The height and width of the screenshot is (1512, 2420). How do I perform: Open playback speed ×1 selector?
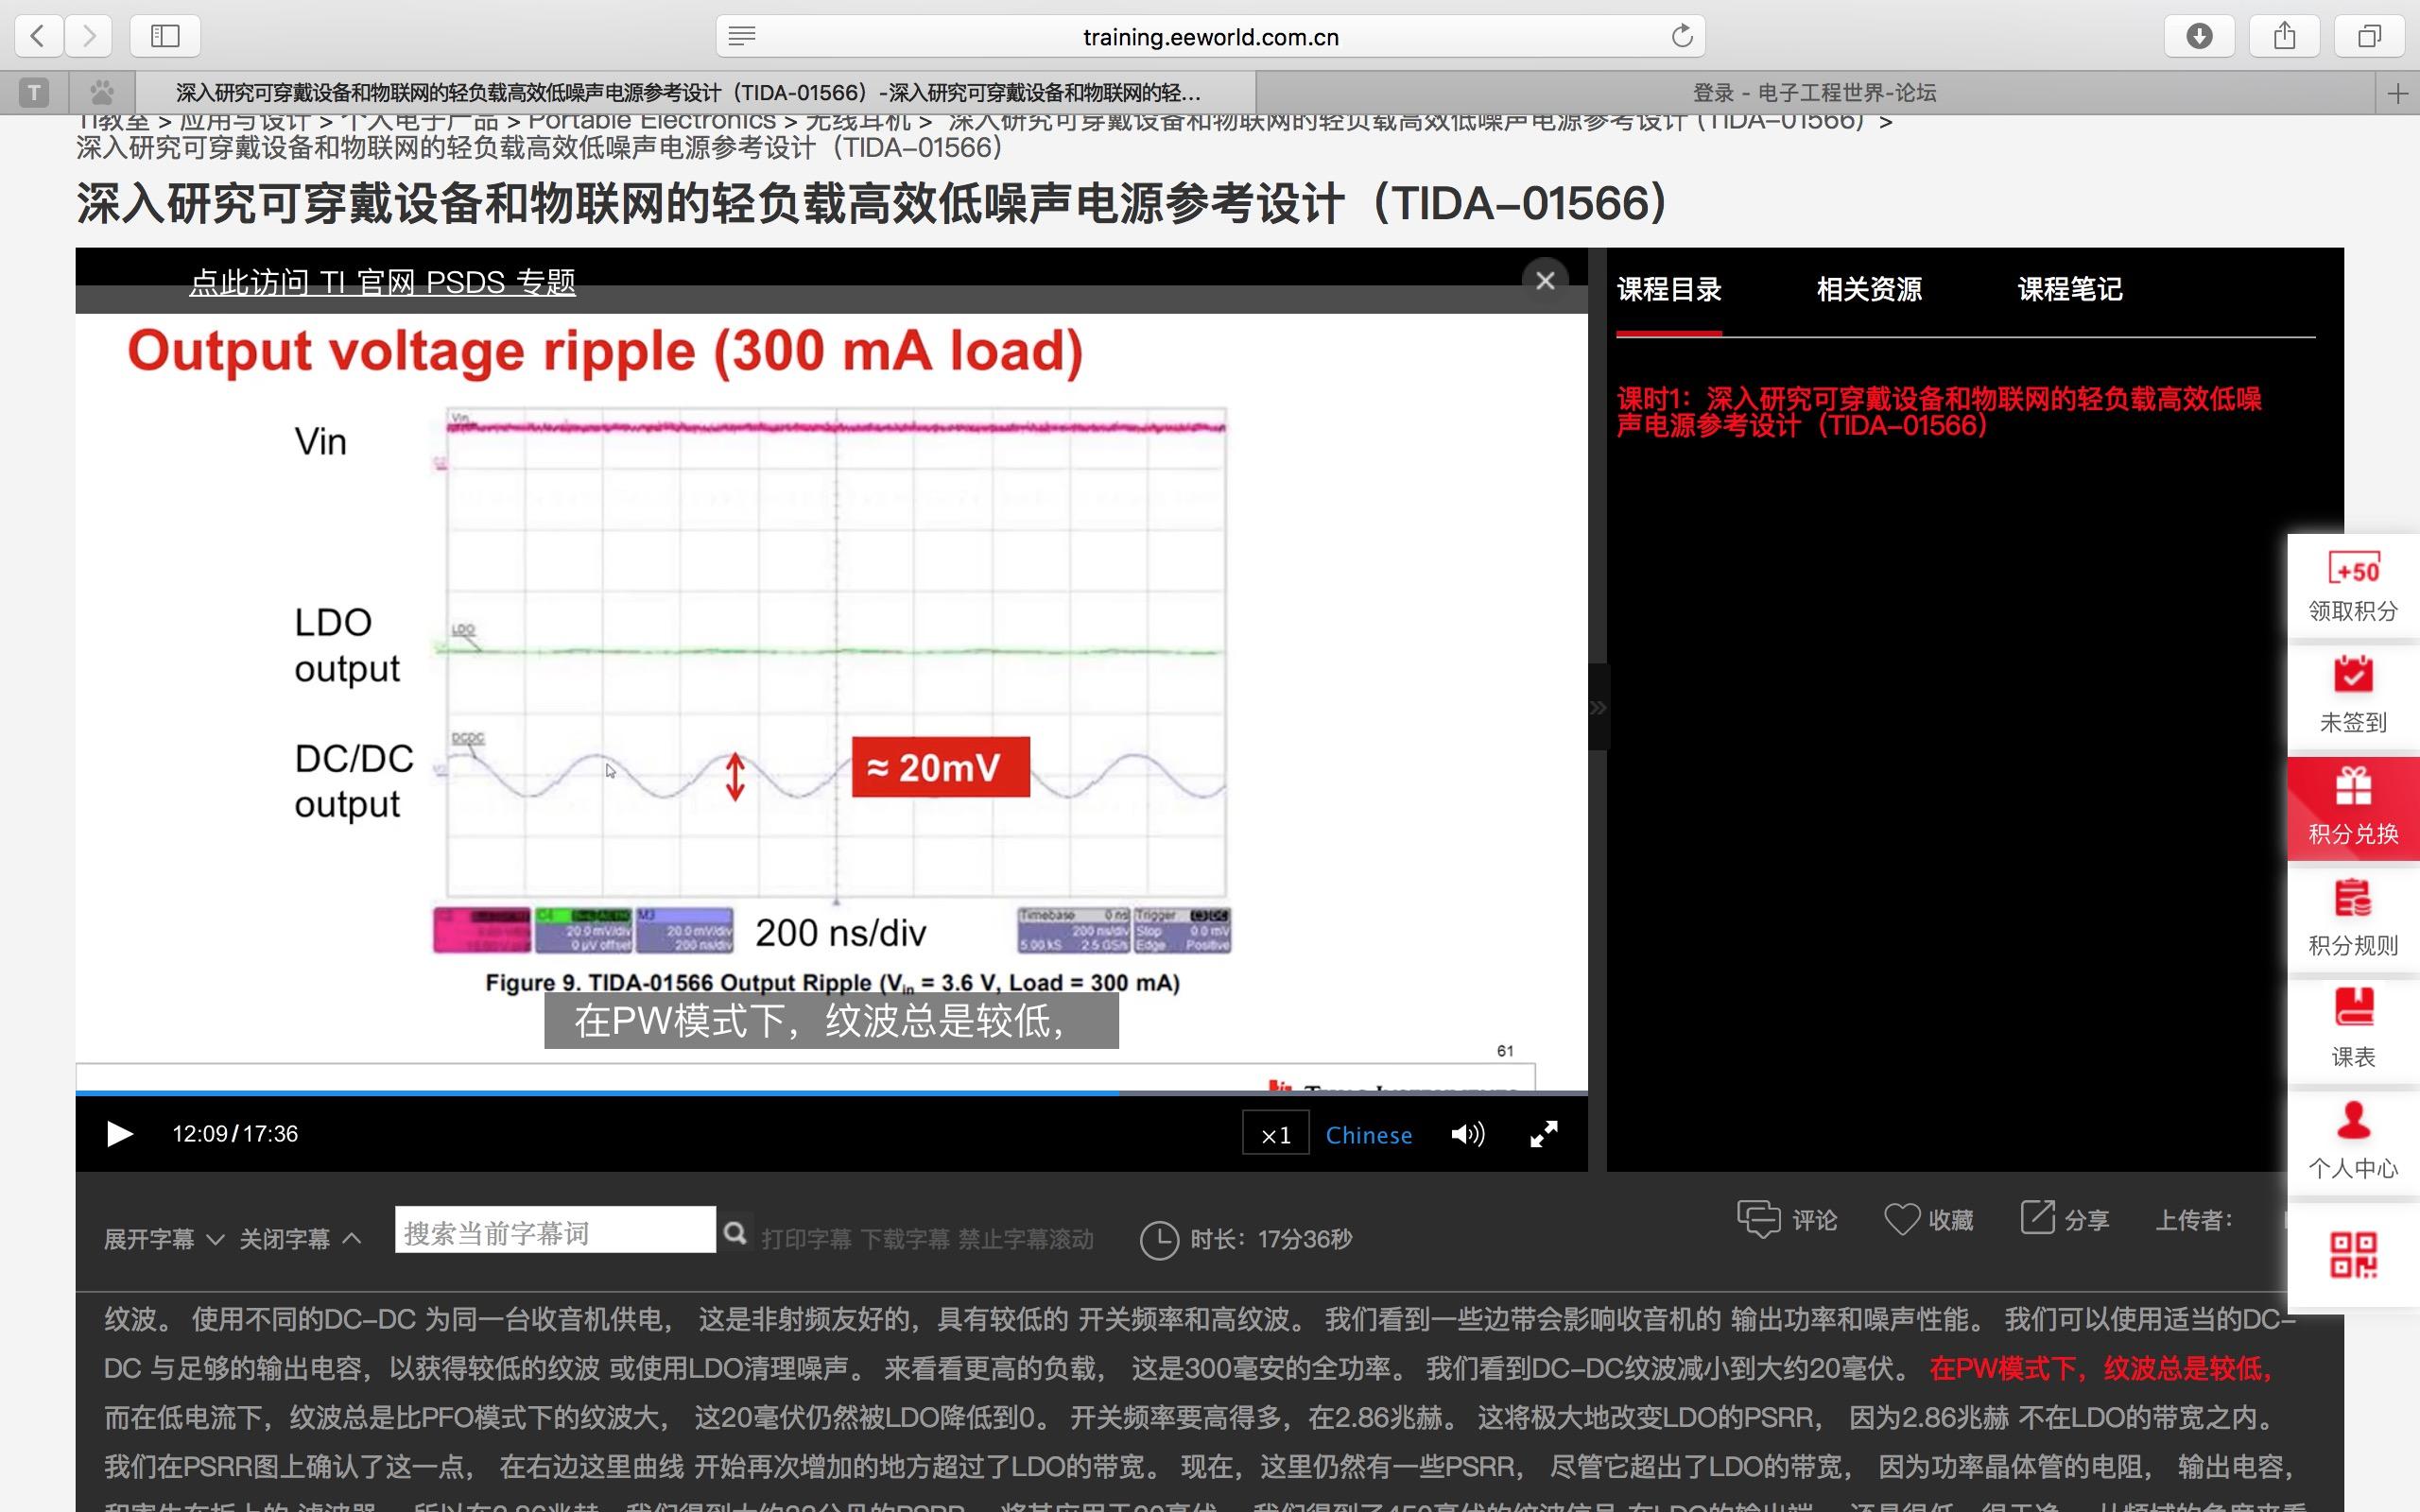pos(1275,1134)
